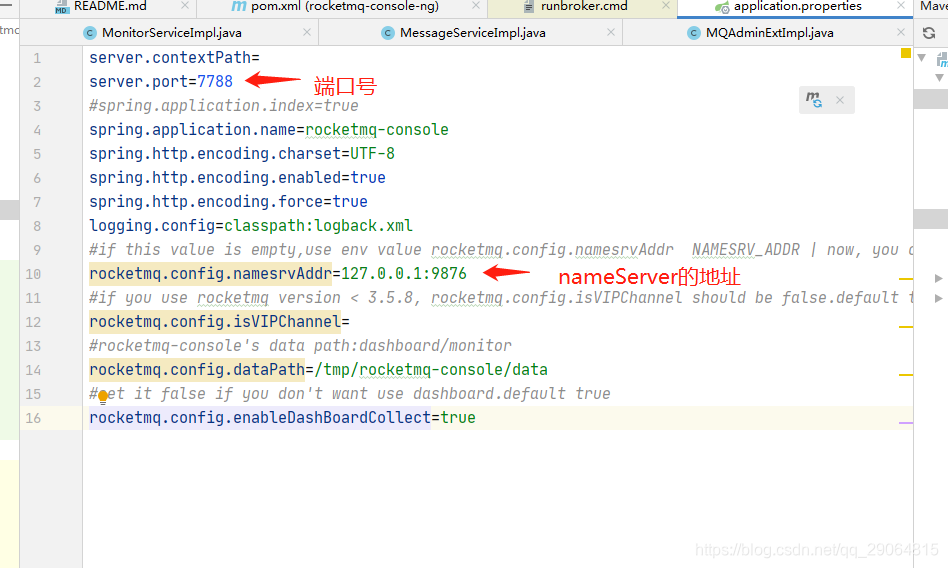Viewport: 948px width, 568px height.
Task: Click line number 16 in the gutter
Action: (x=33, y=418)
